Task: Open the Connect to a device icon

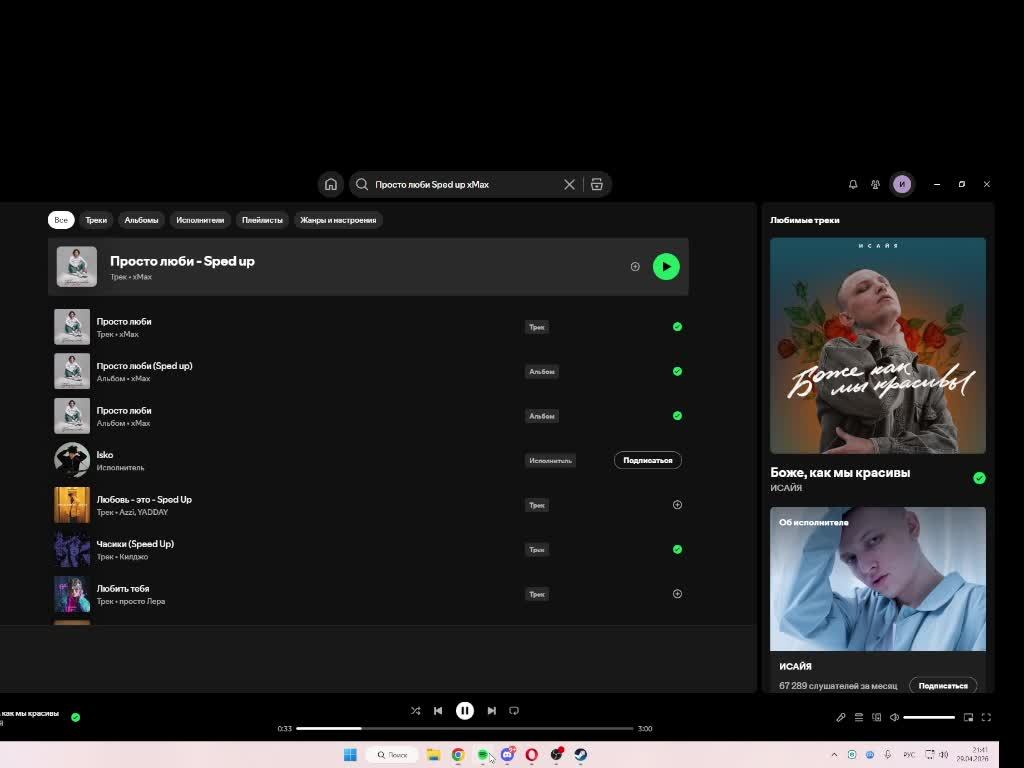Action: 876,717
